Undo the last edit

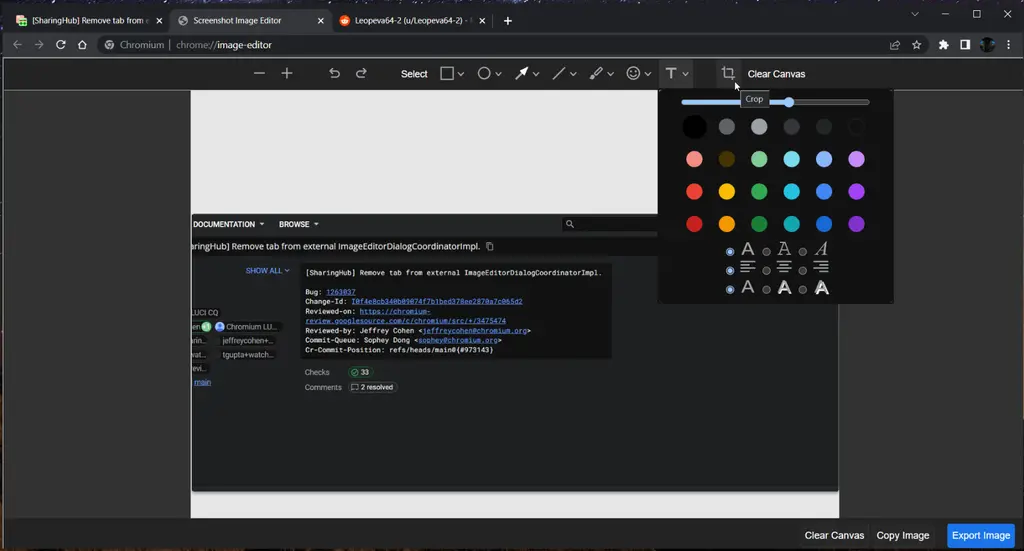point(334,73)
